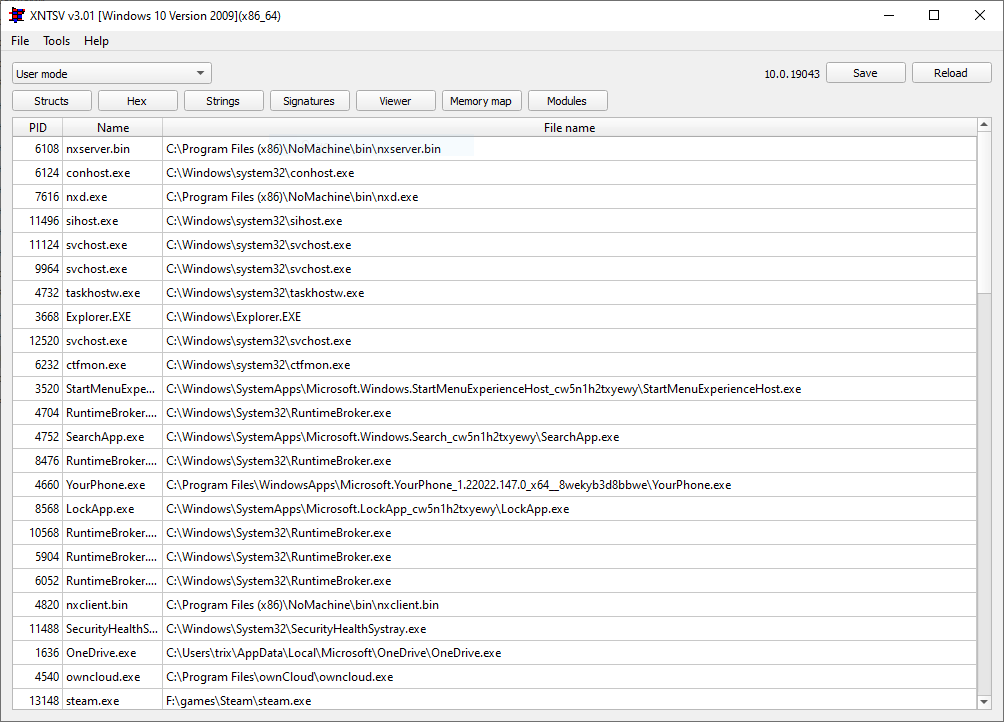
Task: Select the nxclient.bin process name
Action: (x=97, y=605)
